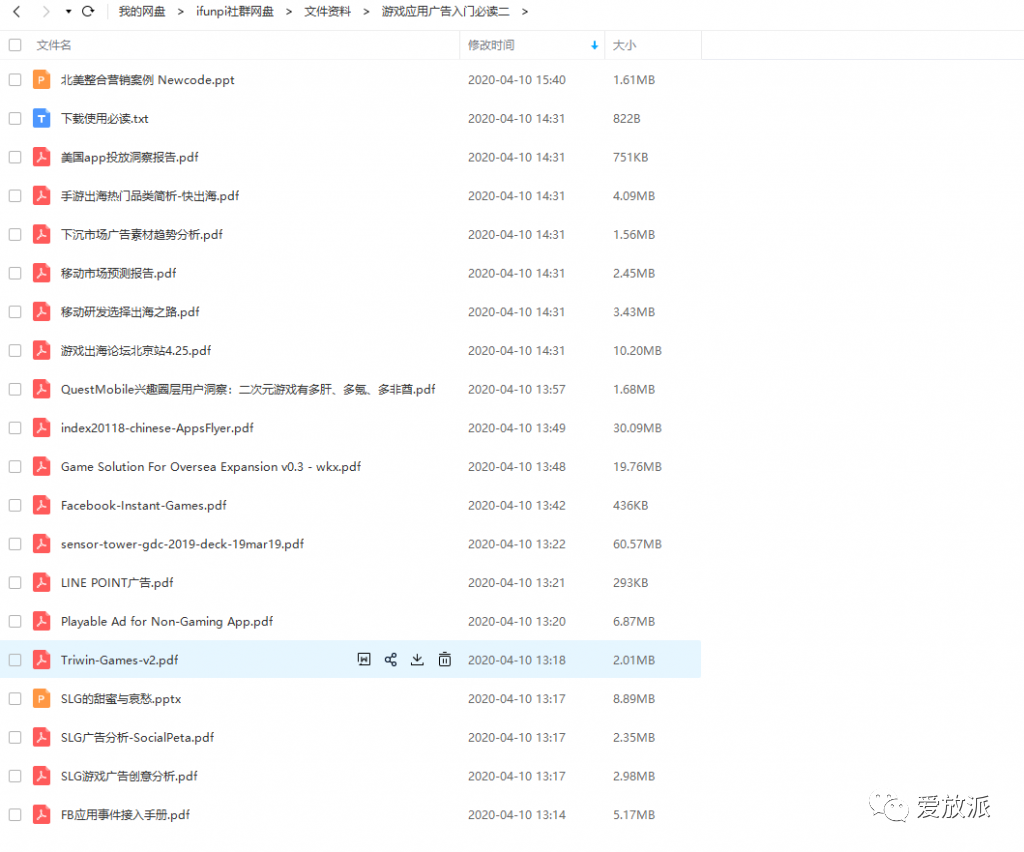
Task: Open the file SLG广告分析-SocialPeta.pdf
Action: 137,737
